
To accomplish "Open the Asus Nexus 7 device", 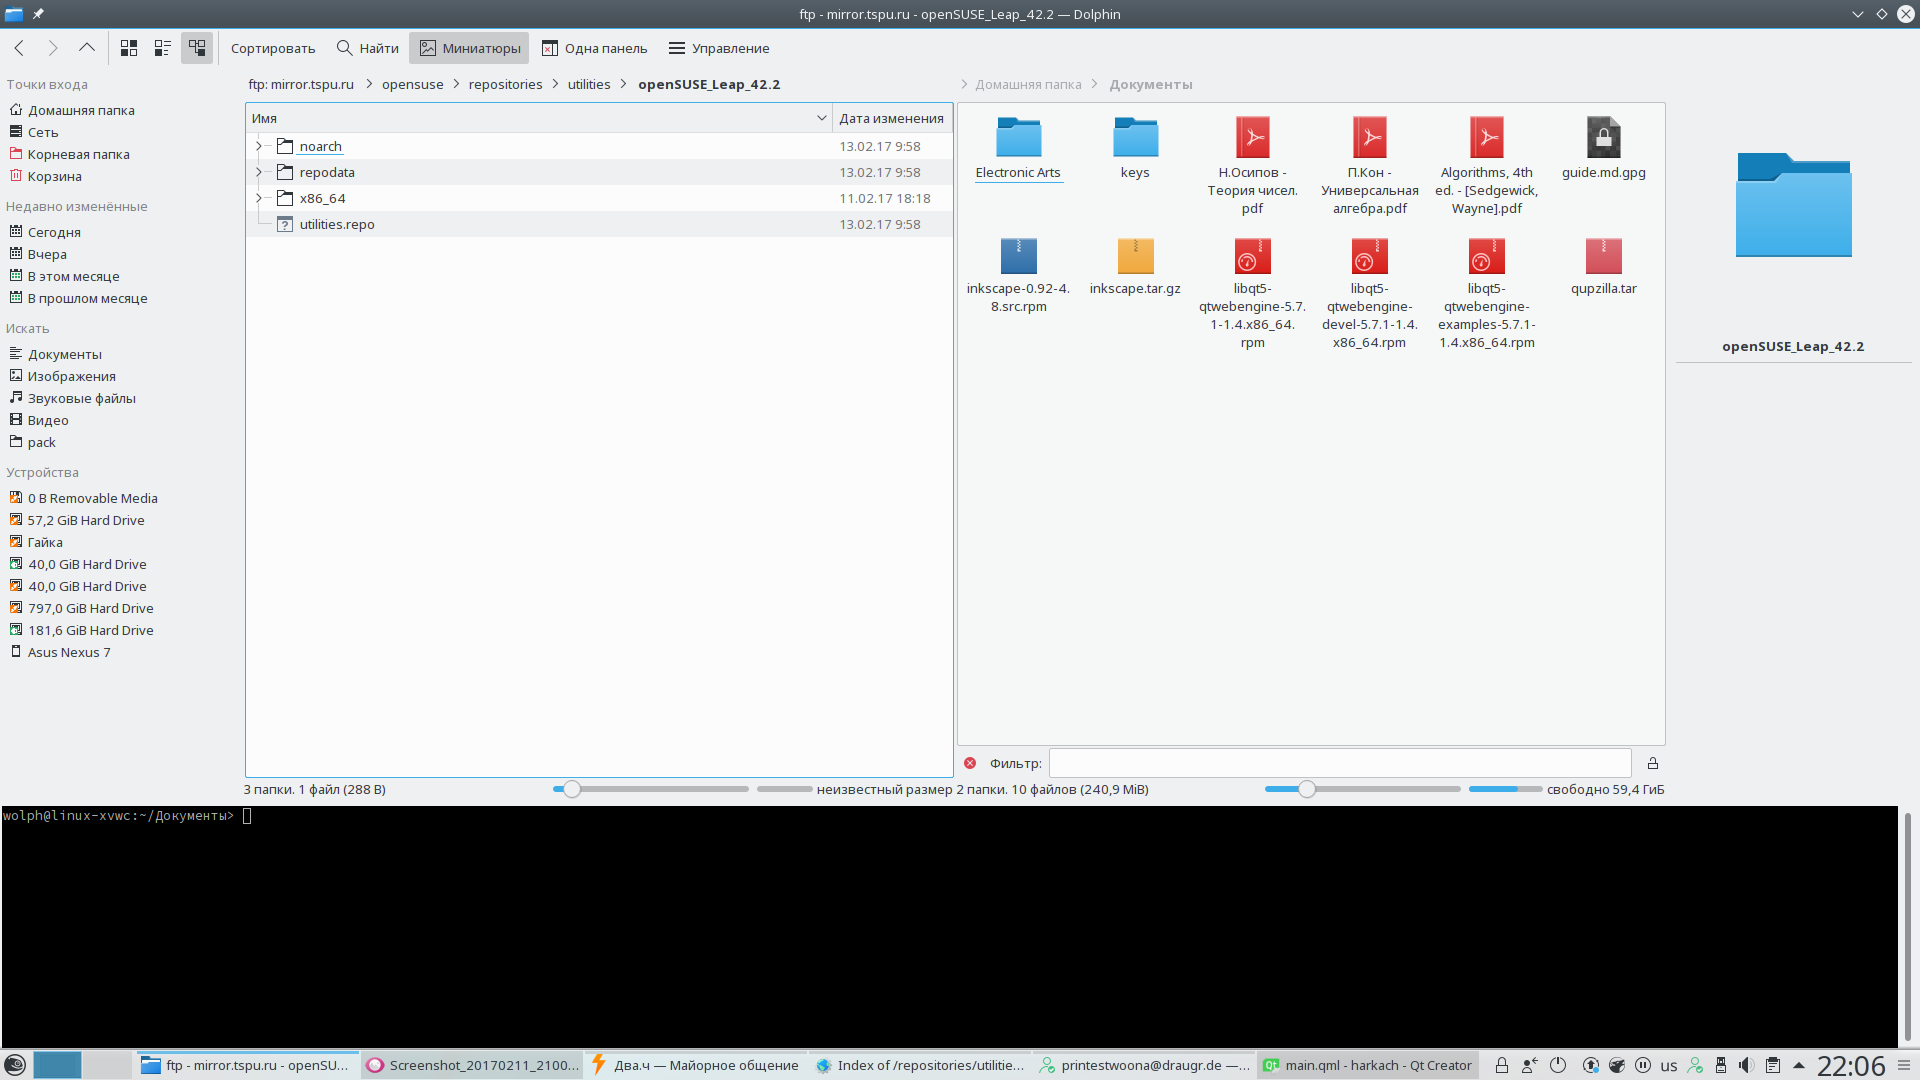I will (69, 652).
